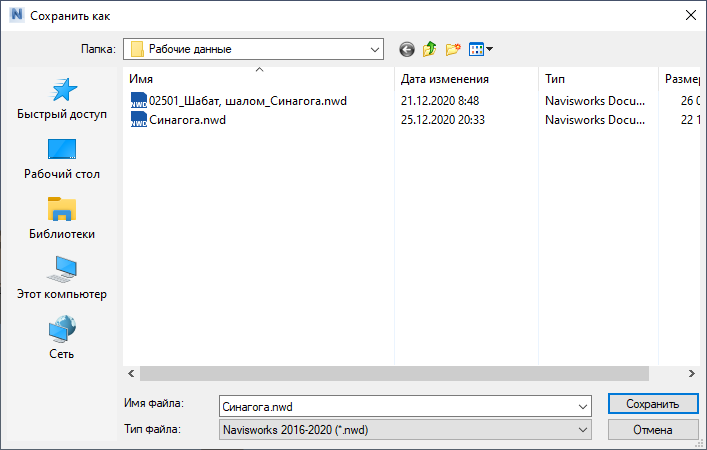707x450 pixels.
Task: Expand the Имя файла name dropdown
Action: 582,405
